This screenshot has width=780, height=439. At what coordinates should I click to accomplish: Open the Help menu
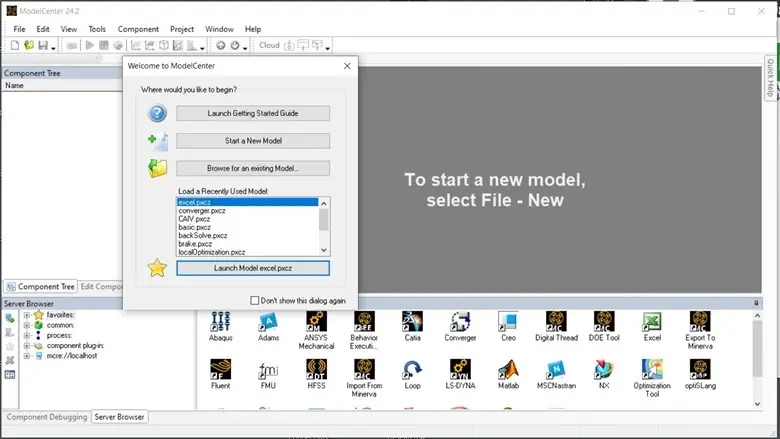tap(253, 29)
